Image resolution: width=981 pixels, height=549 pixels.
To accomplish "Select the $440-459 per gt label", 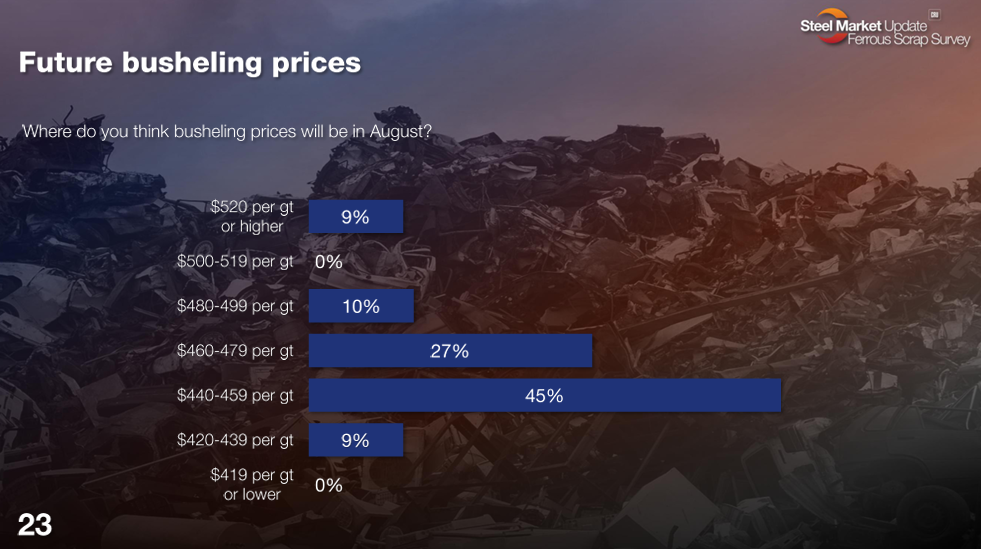I will pyautogui.click(x=235, y=396).
